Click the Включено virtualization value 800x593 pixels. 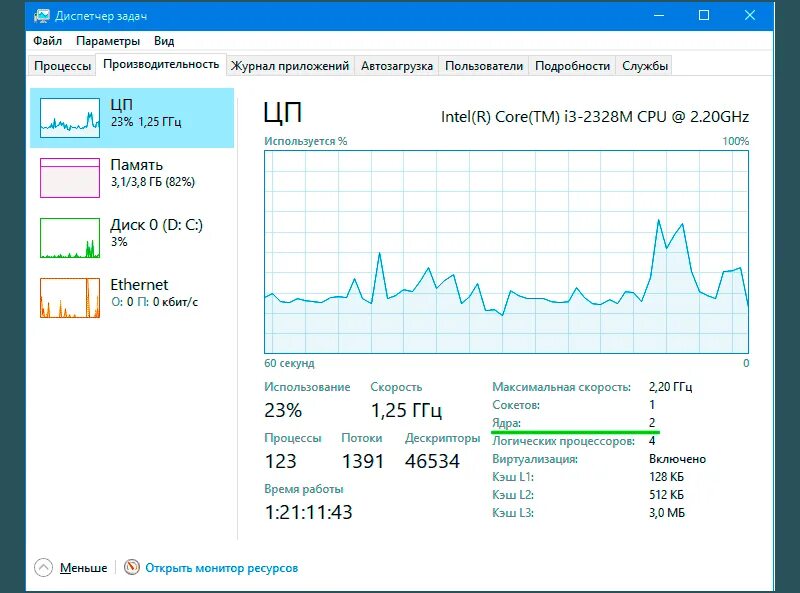(x=678, y=459)
